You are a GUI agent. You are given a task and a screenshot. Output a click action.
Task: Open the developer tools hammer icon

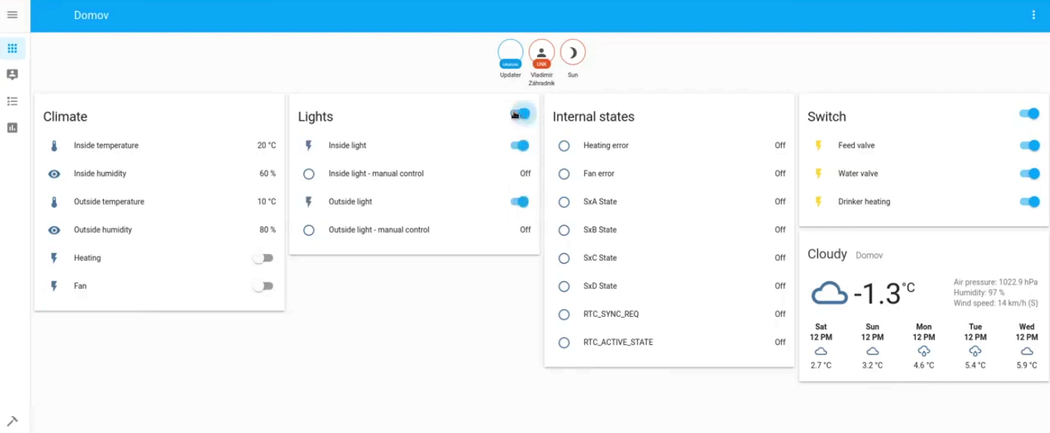pos(12,421)
